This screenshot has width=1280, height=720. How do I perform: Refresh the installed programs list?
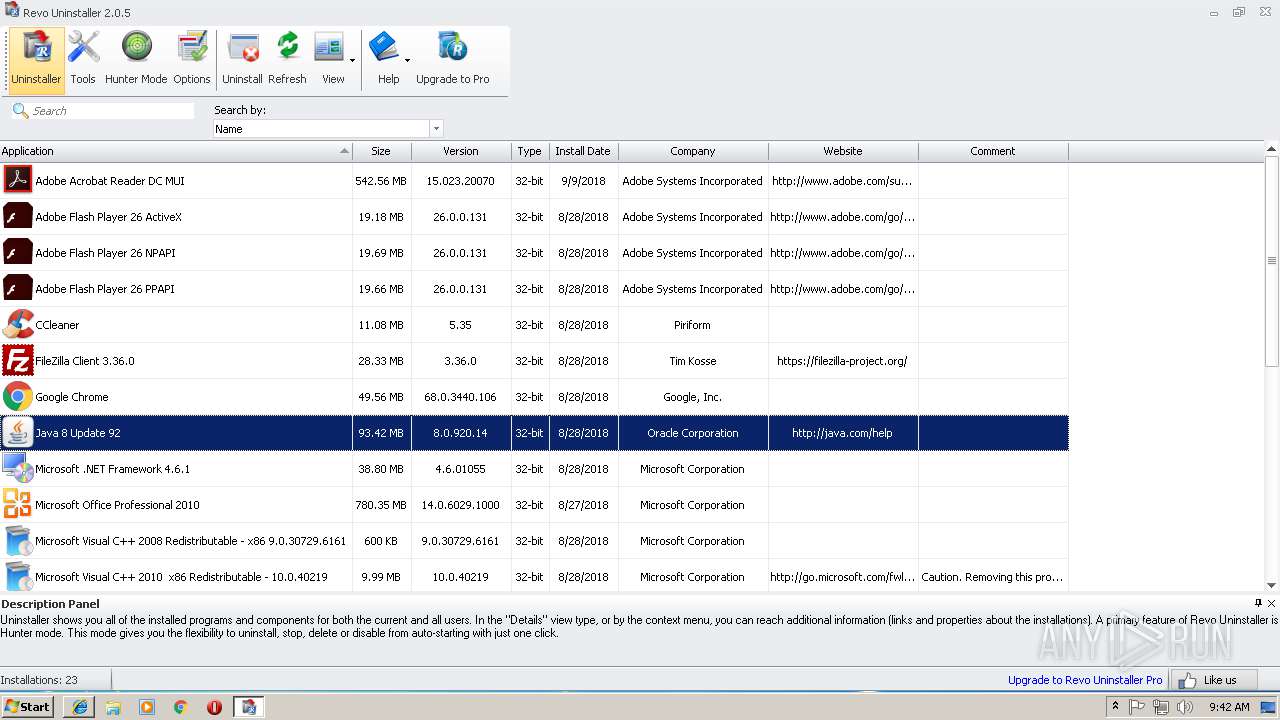pos(287,60)
